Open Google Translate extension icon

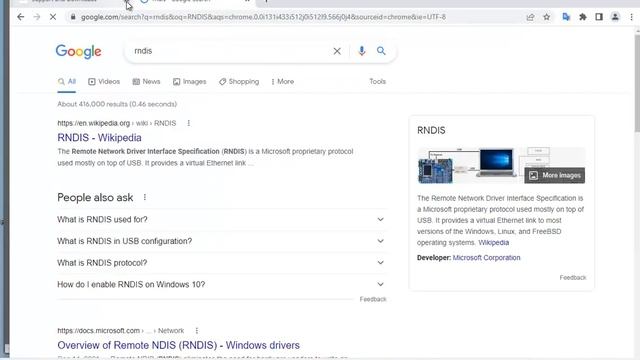pos(566,17)
